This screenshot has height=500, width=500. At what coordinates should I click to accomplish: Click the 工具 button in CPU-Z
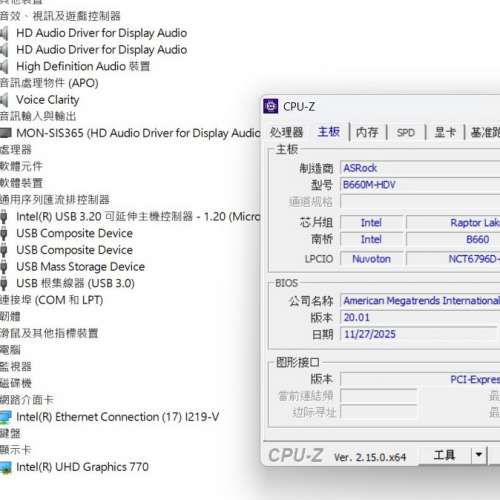[x=444, y=455]
